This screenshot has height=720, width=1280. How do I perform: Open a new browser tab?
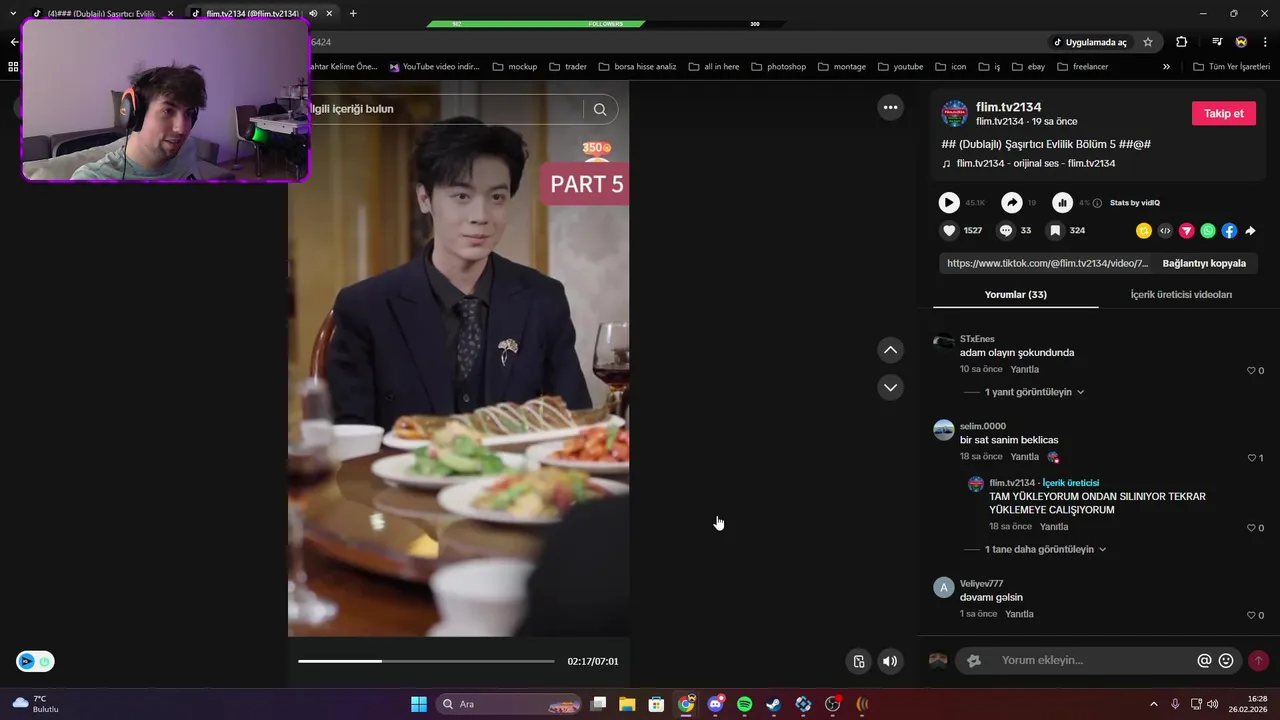[353, 13]
